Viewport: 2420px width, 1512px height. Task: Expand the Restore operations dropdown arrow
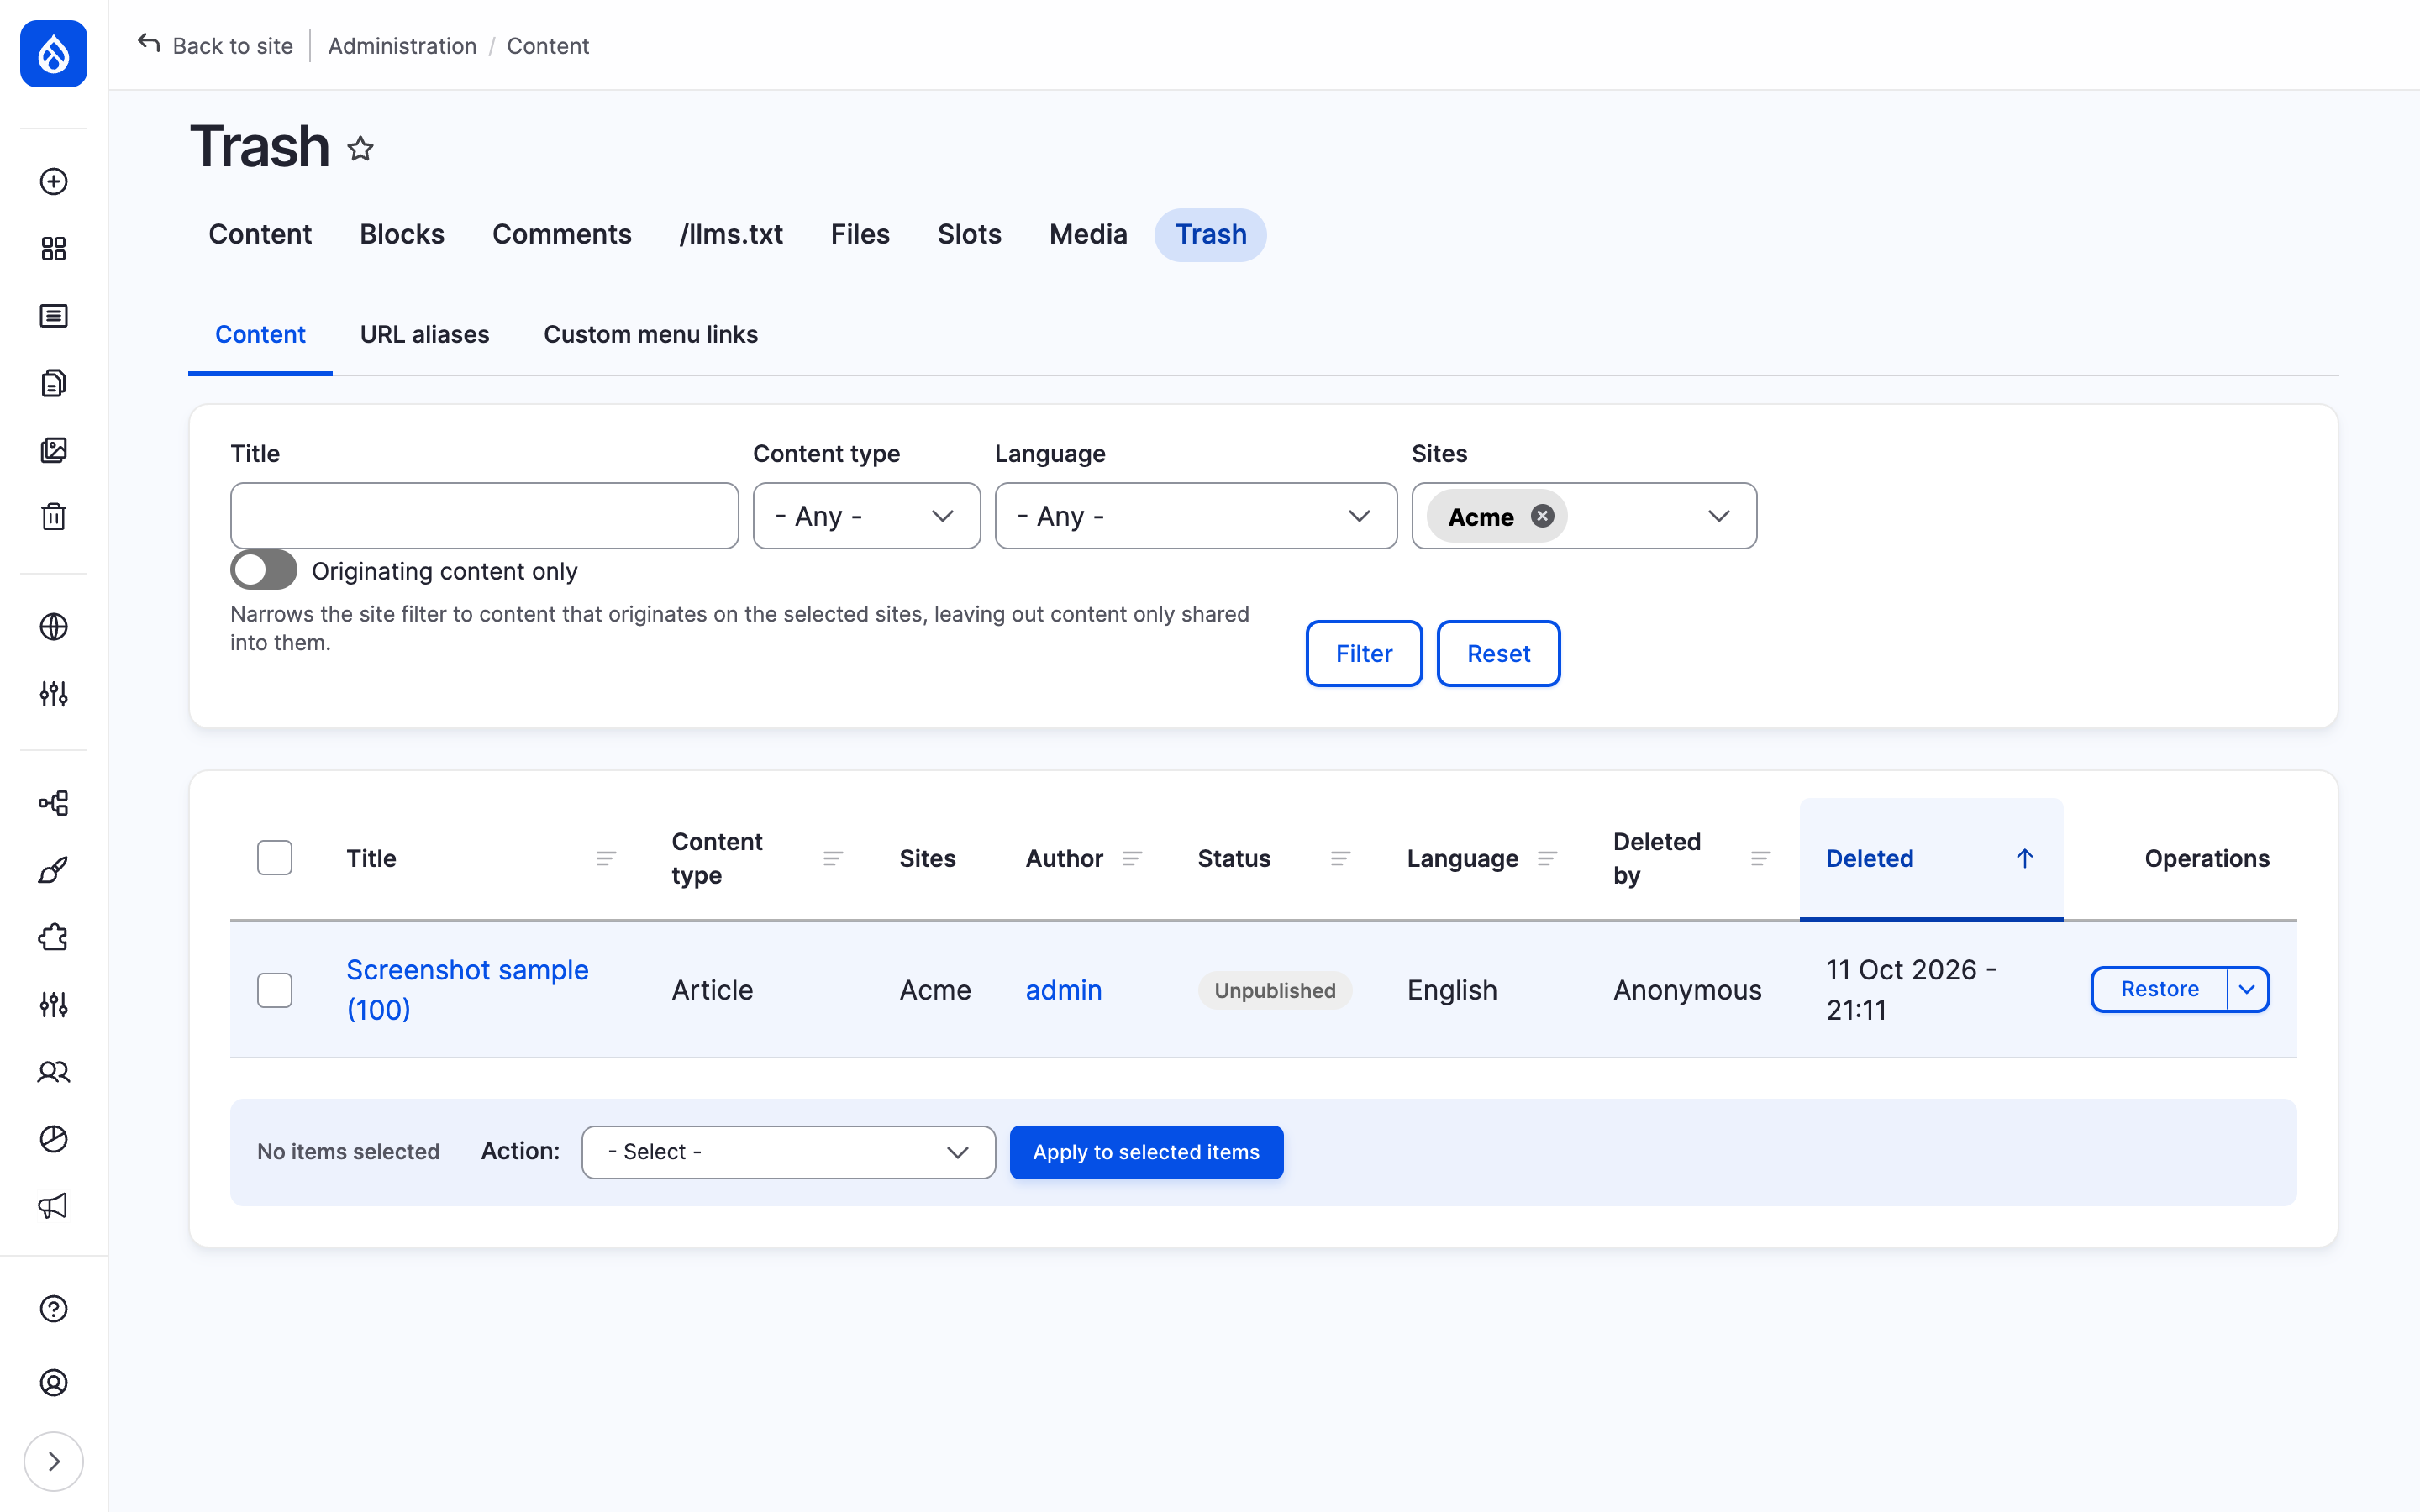tap(2247, 990)
